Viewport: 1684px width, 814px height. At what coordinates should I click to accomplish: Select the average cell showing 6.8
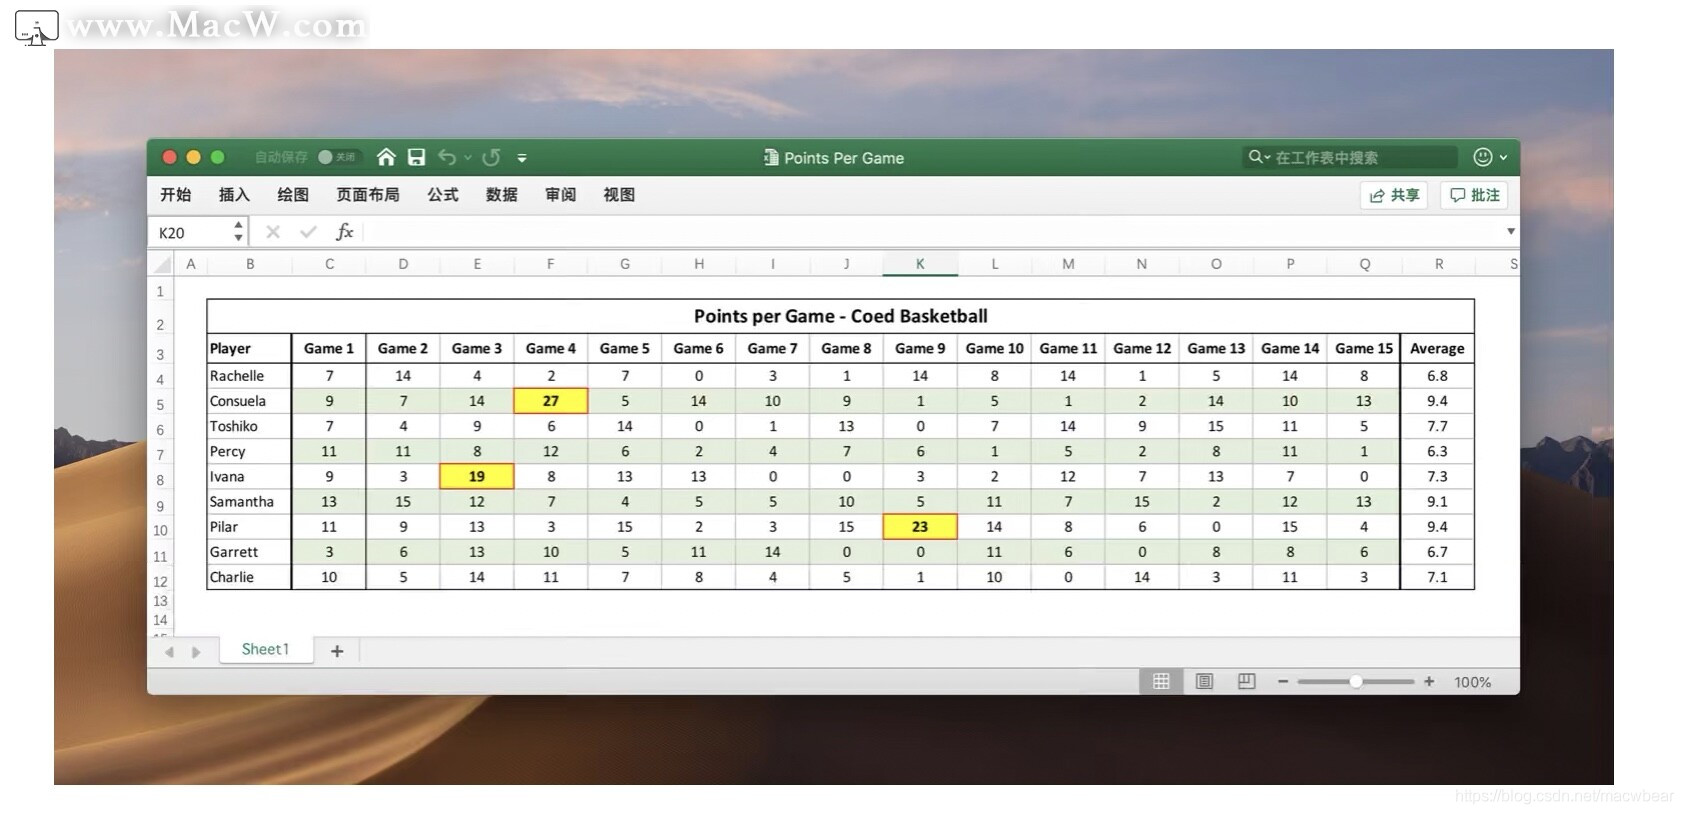pos(1437,376)
